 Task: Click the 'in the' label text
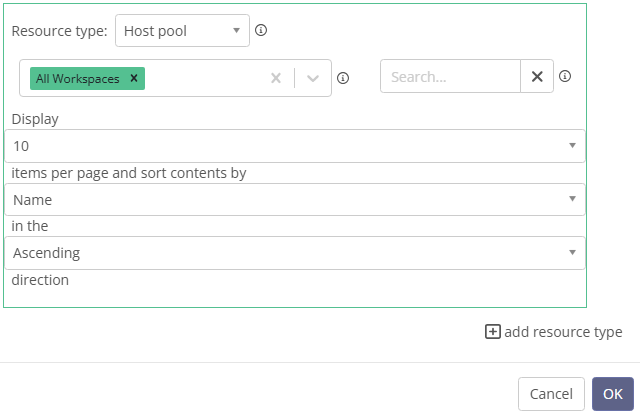[30, 226]
